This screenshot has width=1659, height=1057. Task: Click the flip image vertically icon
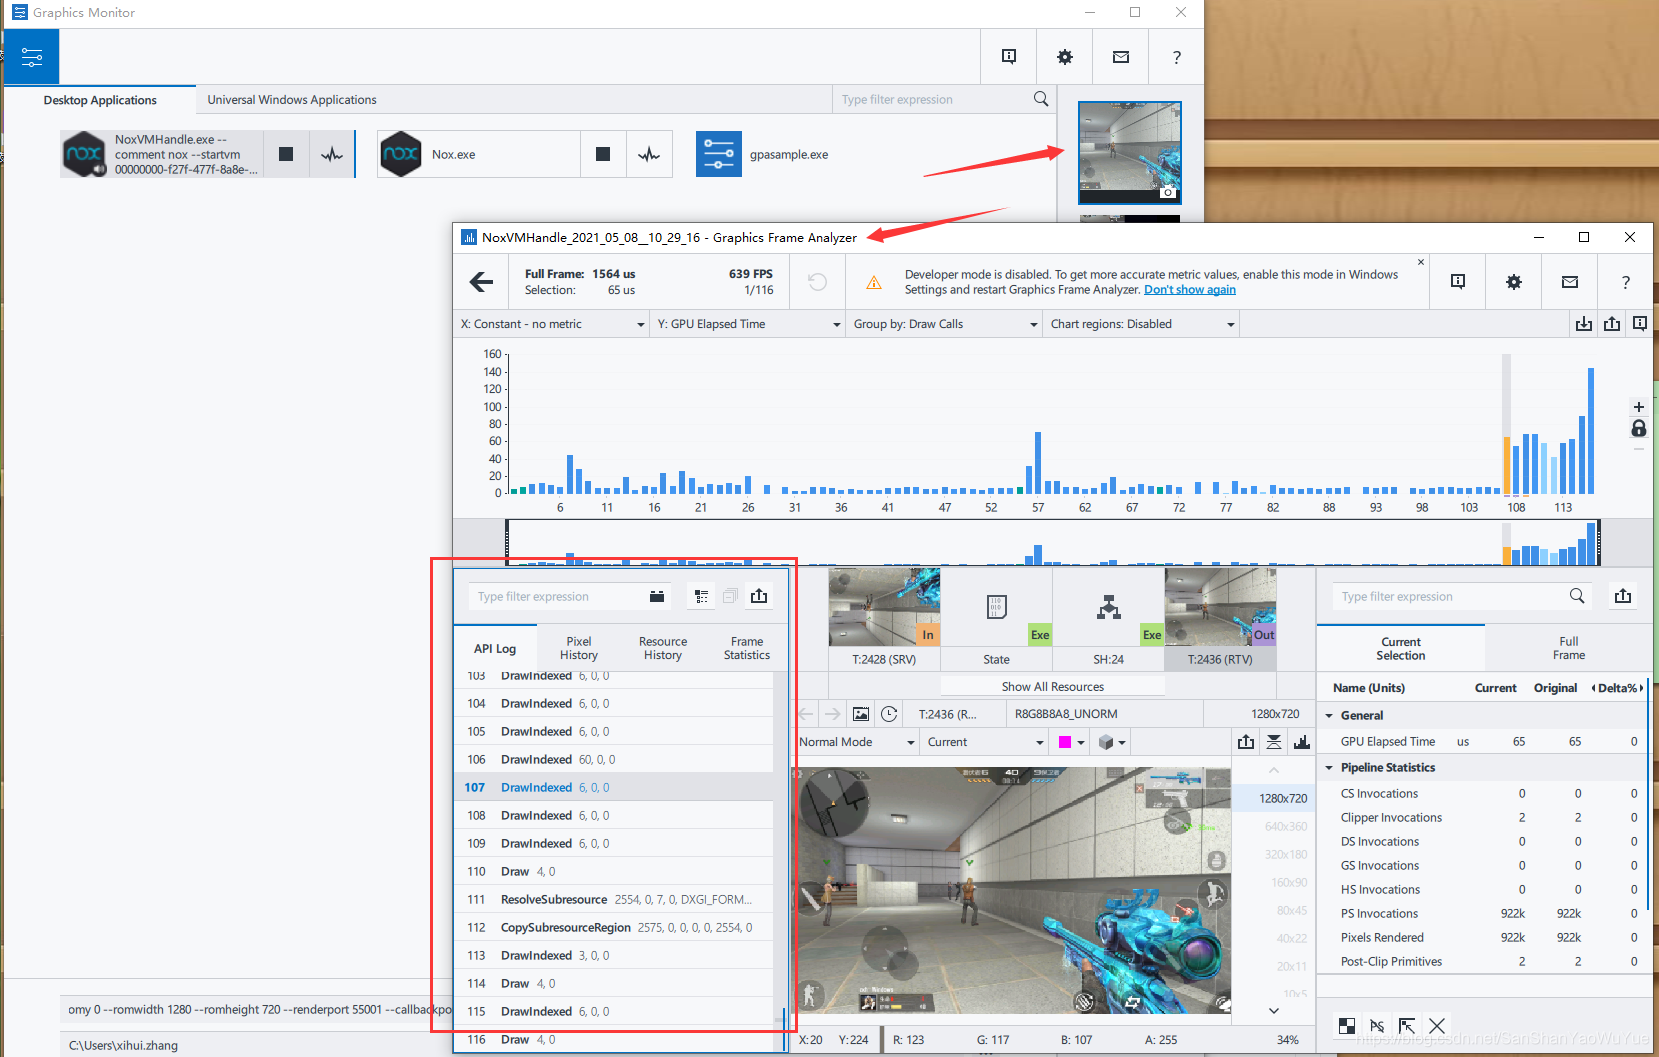tap(1274, 742)
